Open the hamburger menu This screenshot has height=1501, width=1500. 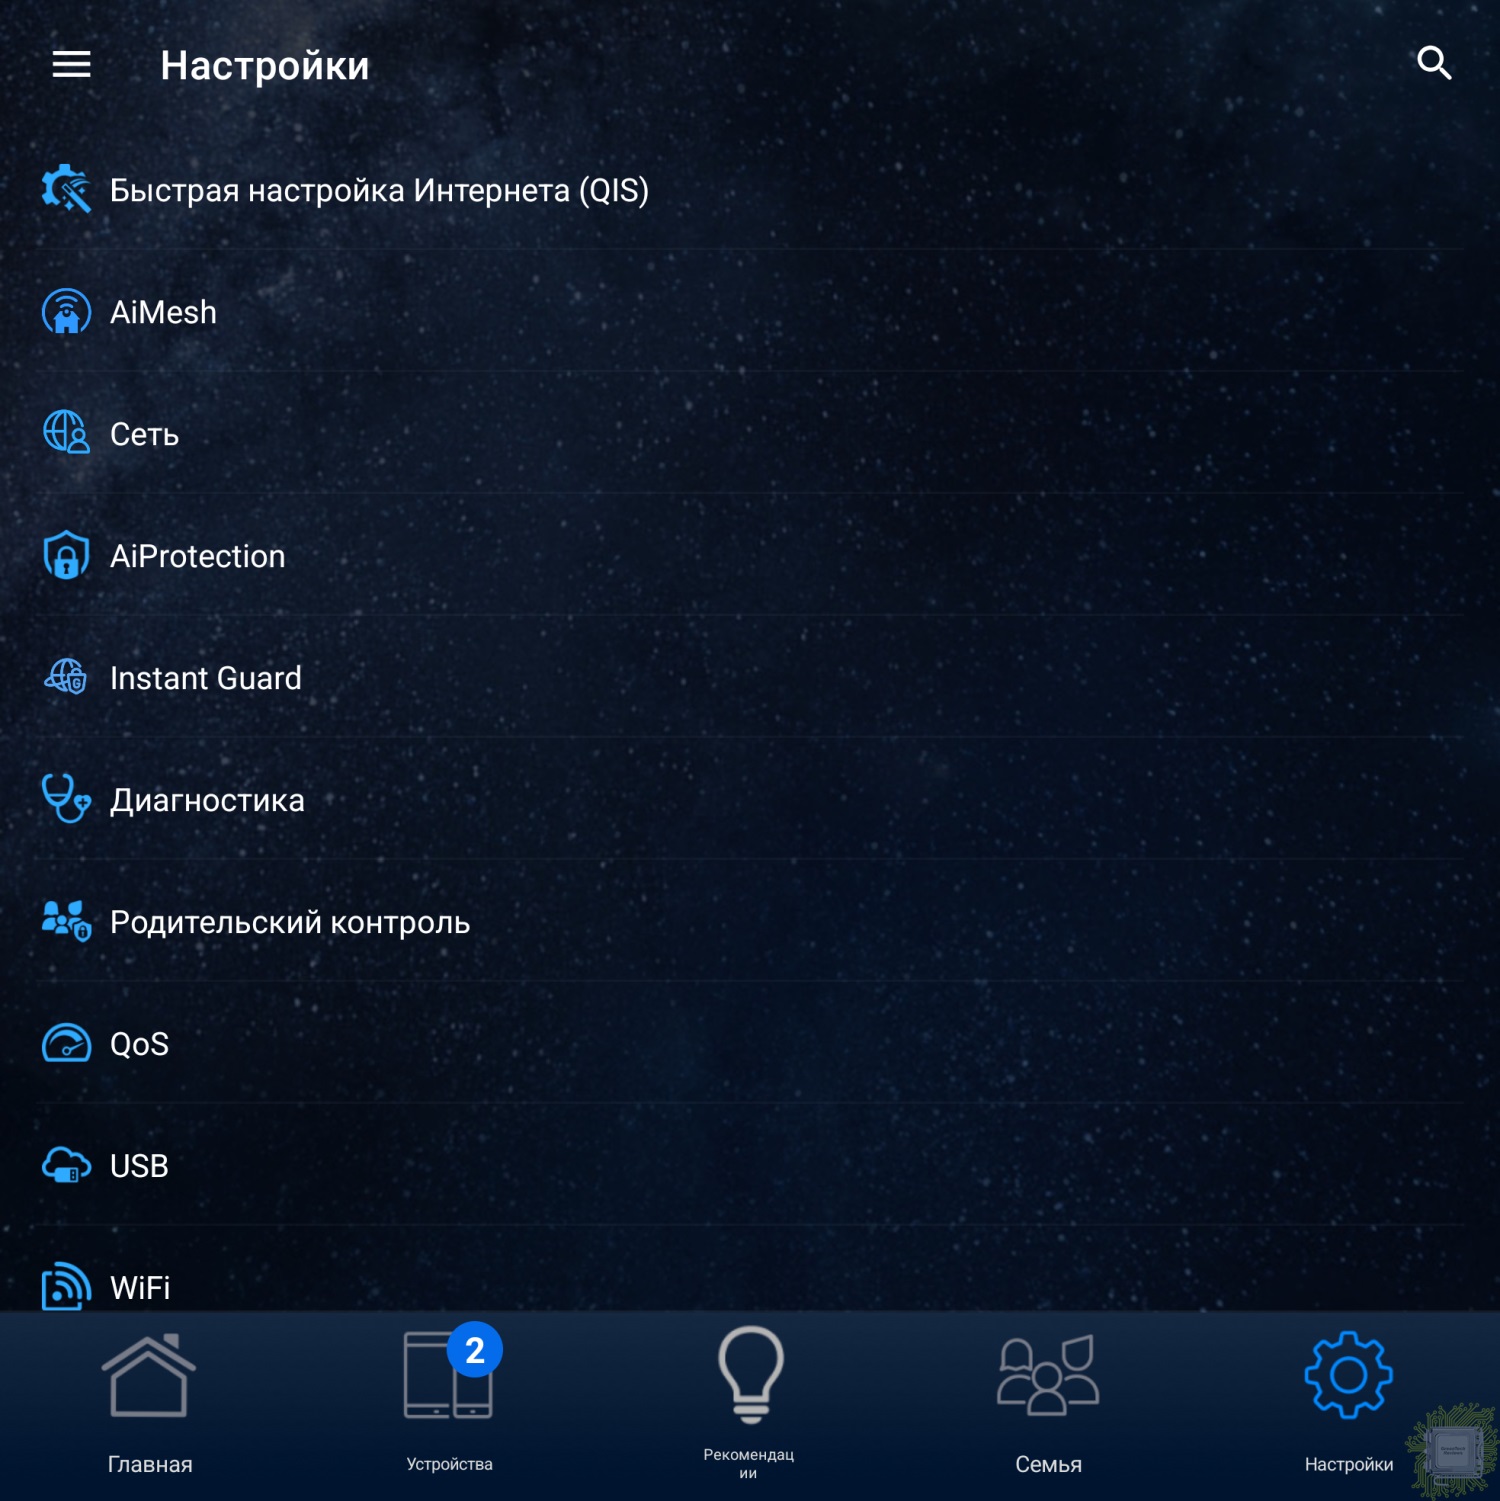(71, 65)
